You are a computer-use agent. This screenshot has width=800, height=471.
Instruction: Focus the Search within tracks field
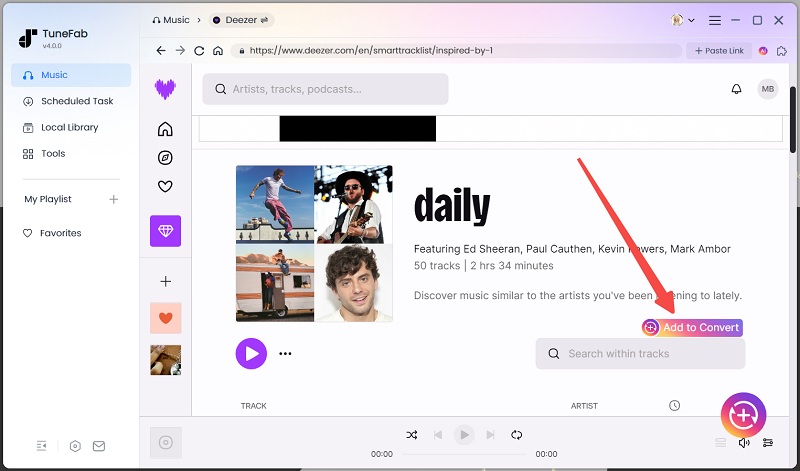click(640, 353)
